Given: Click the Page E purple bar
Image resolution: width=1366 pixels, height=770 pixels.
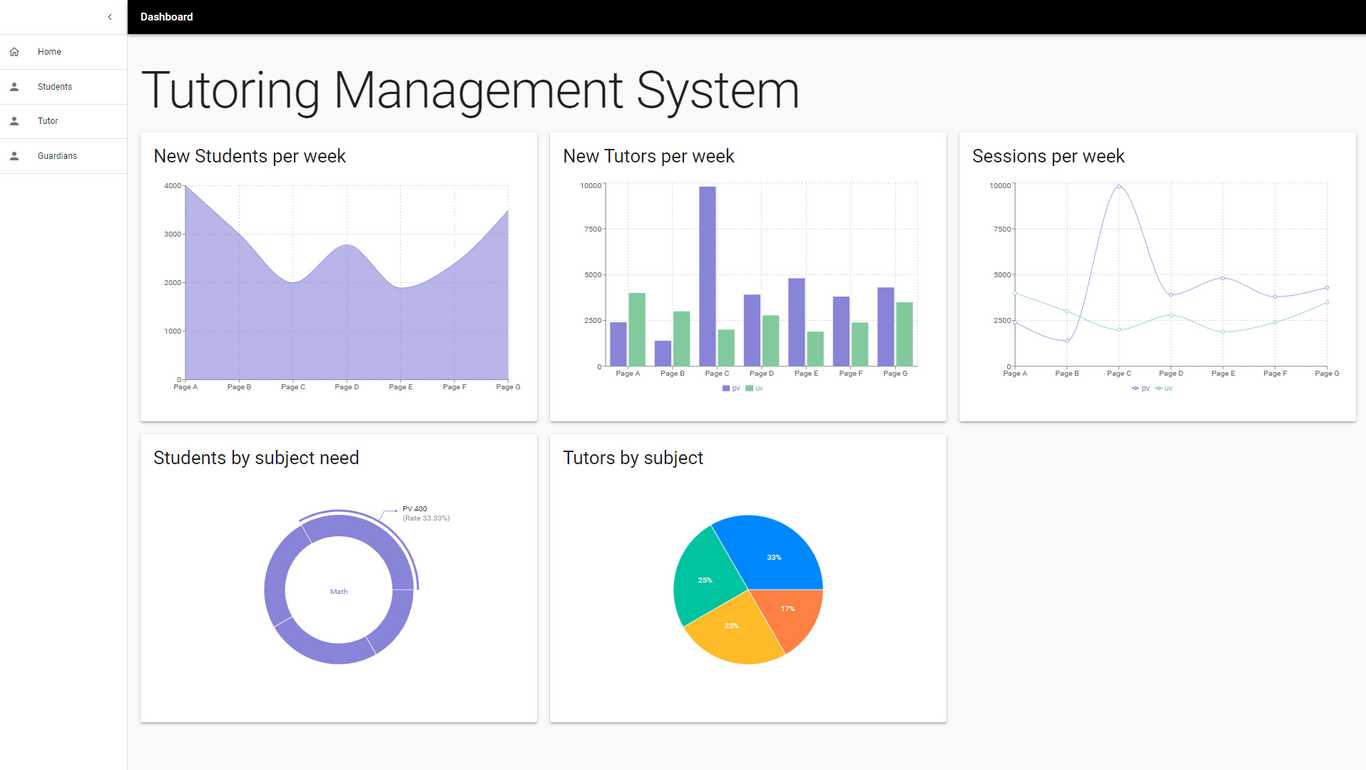Looking at the screenshot, I should click(x=796, y=322).
